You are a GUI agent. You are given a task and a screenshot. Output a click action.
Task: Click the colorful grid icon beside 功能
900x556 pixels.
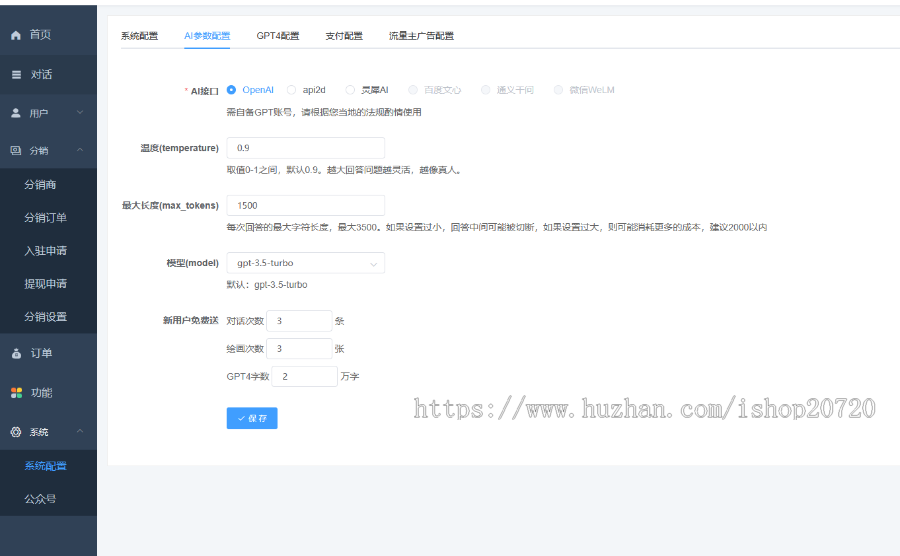coord(16,392)
